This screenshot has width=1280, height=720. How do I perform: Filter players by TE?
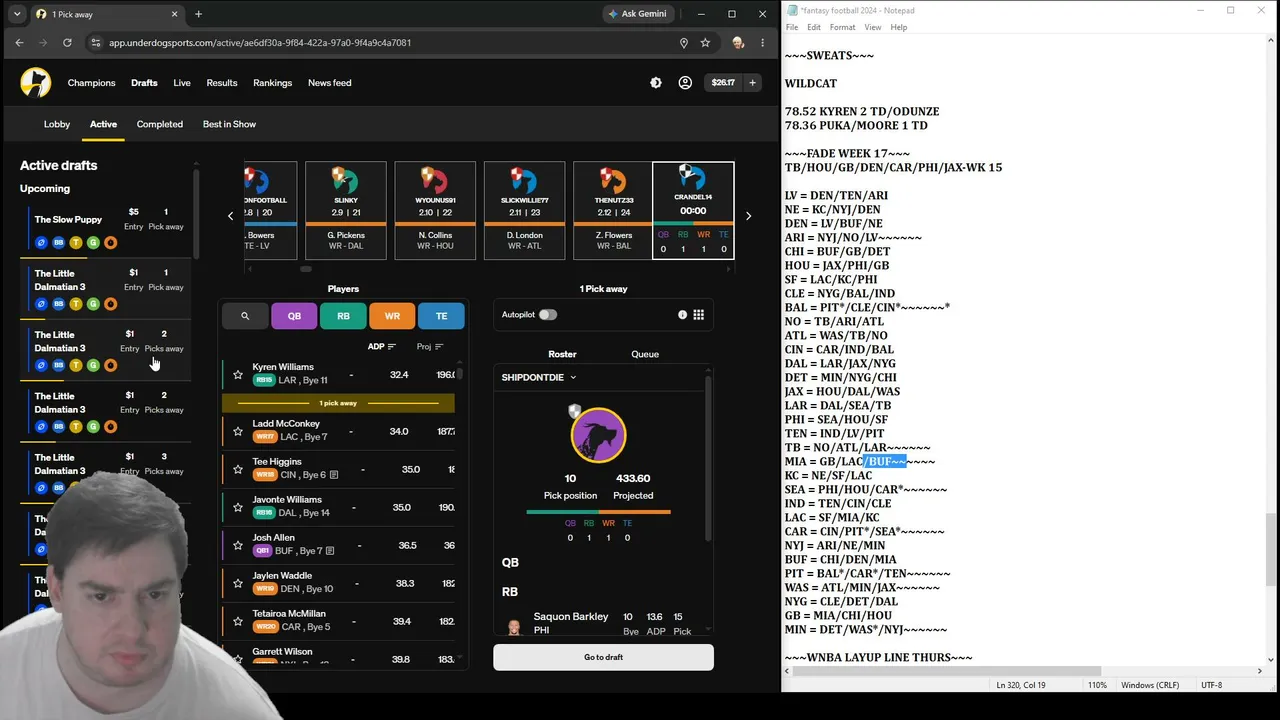(441, 316)
